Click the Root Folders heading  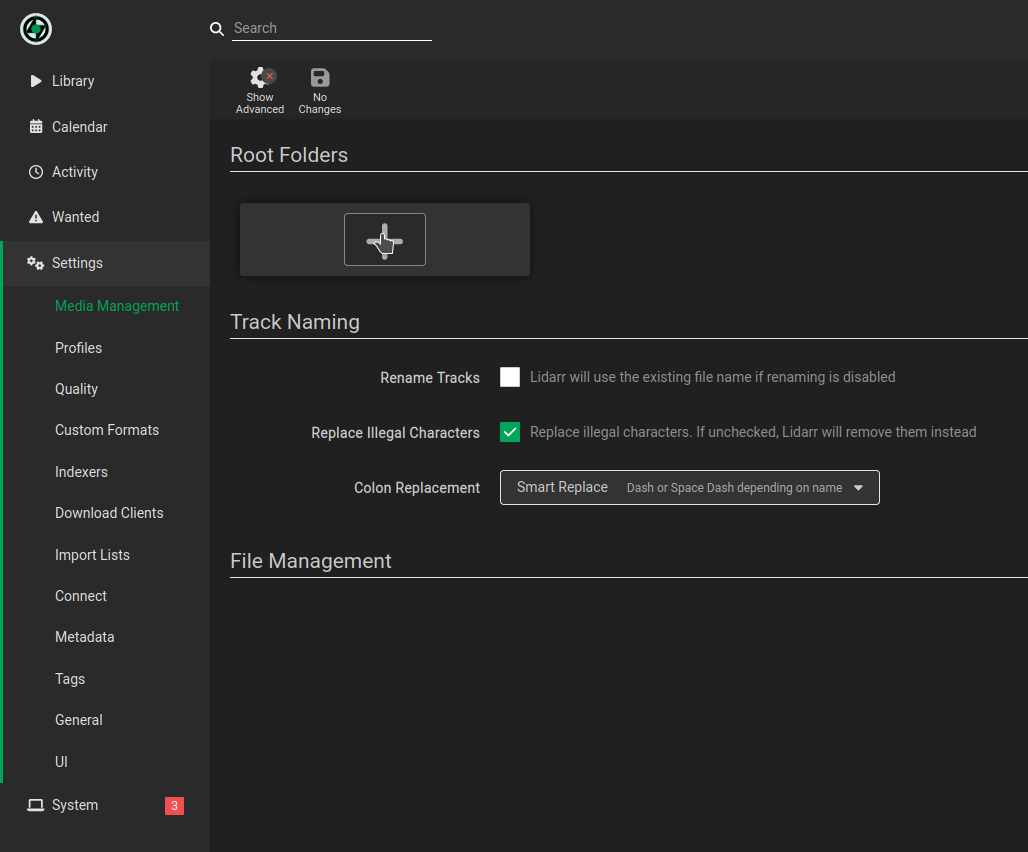289,155
